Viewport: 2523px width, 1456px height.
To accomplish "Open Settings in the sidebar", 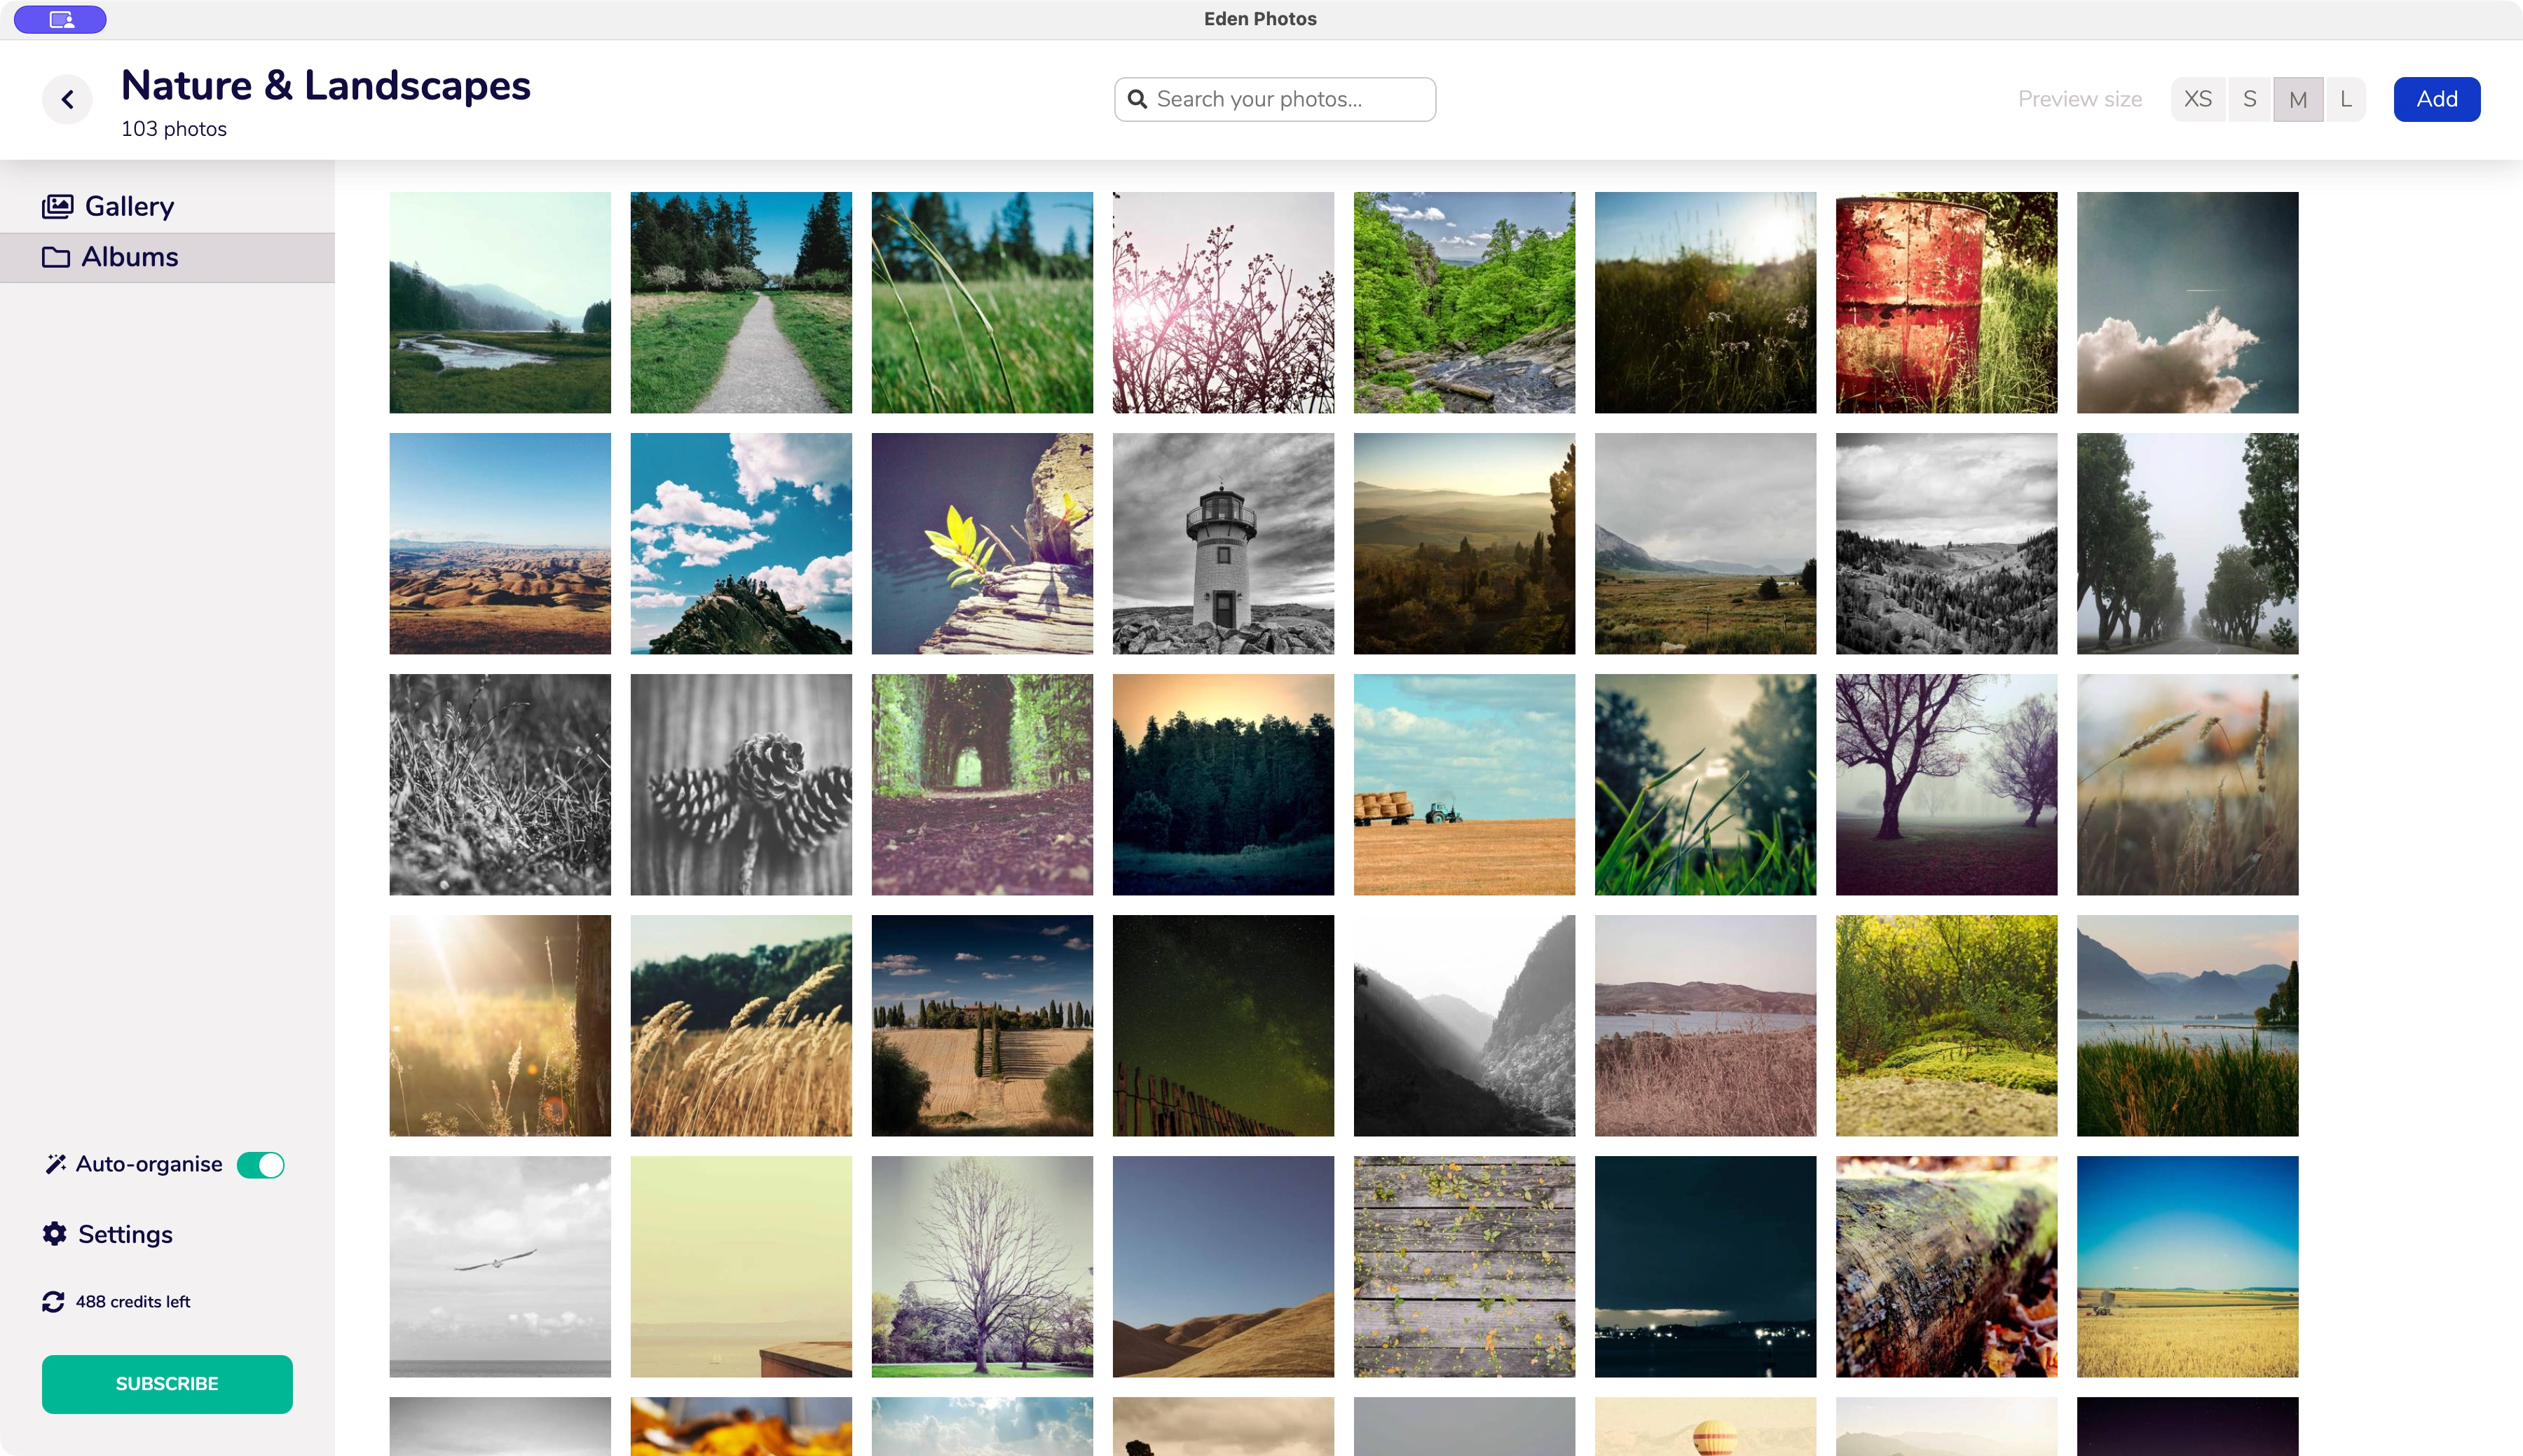I will [x=108, y=1234].
